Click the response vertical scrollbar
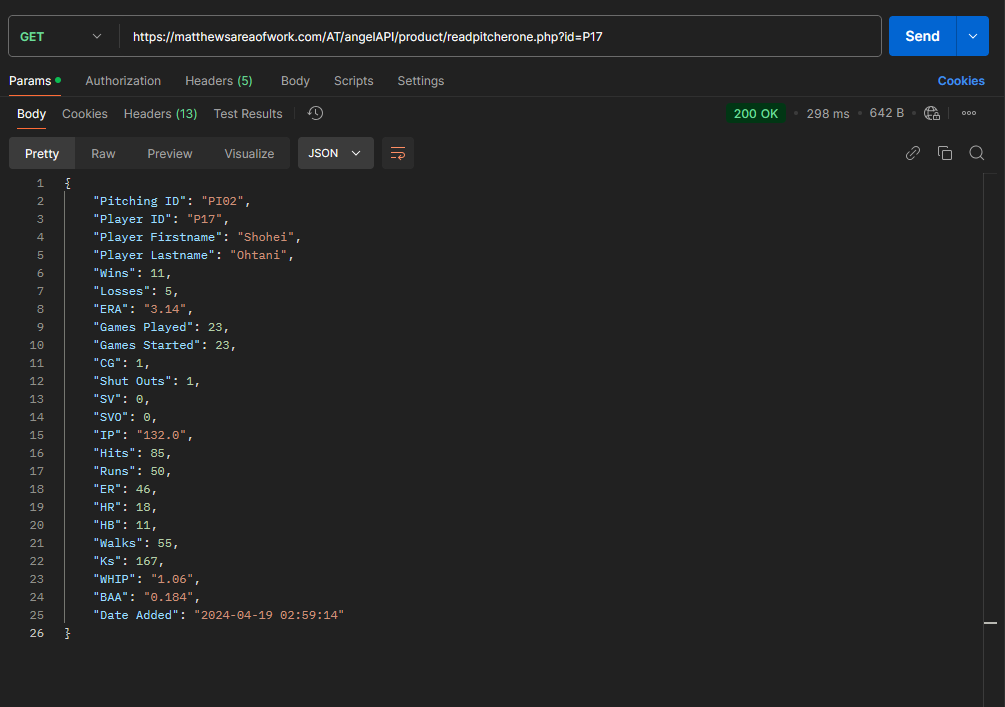Viewport: 1005px width, 707px height. pos(990,440)
